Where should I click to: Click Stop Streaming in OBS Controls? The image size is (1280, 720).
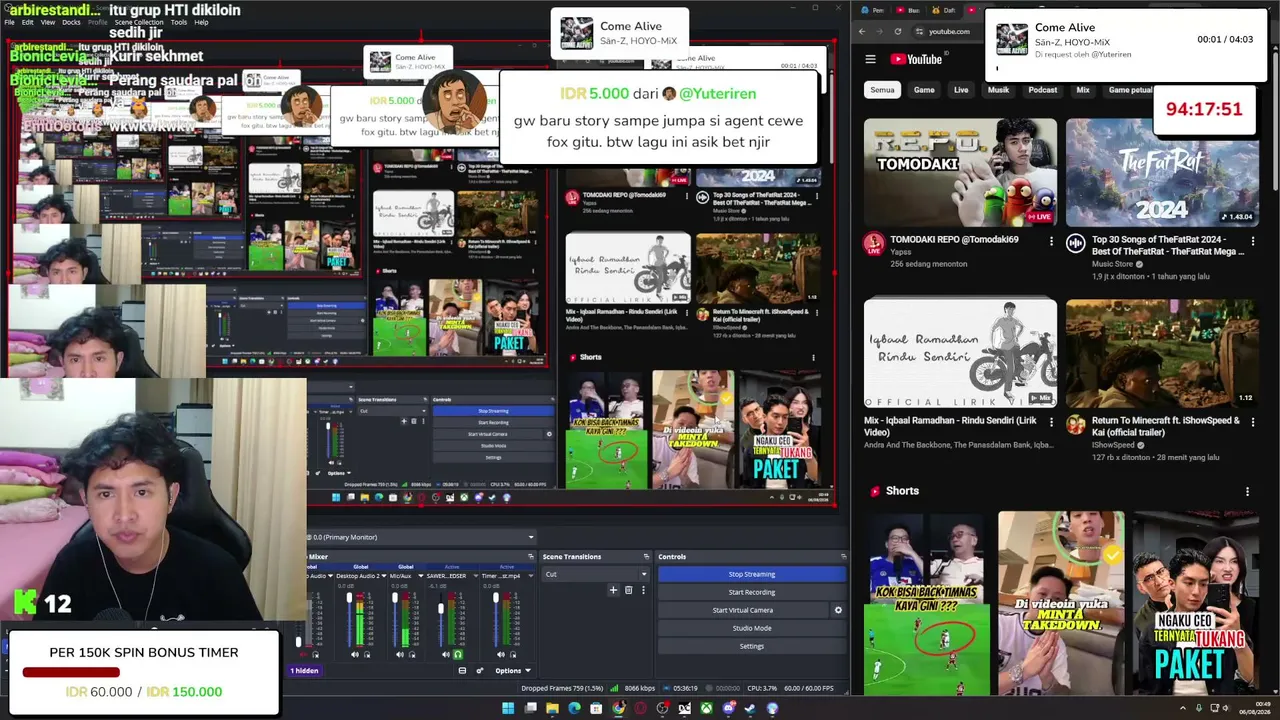(751, 574)
